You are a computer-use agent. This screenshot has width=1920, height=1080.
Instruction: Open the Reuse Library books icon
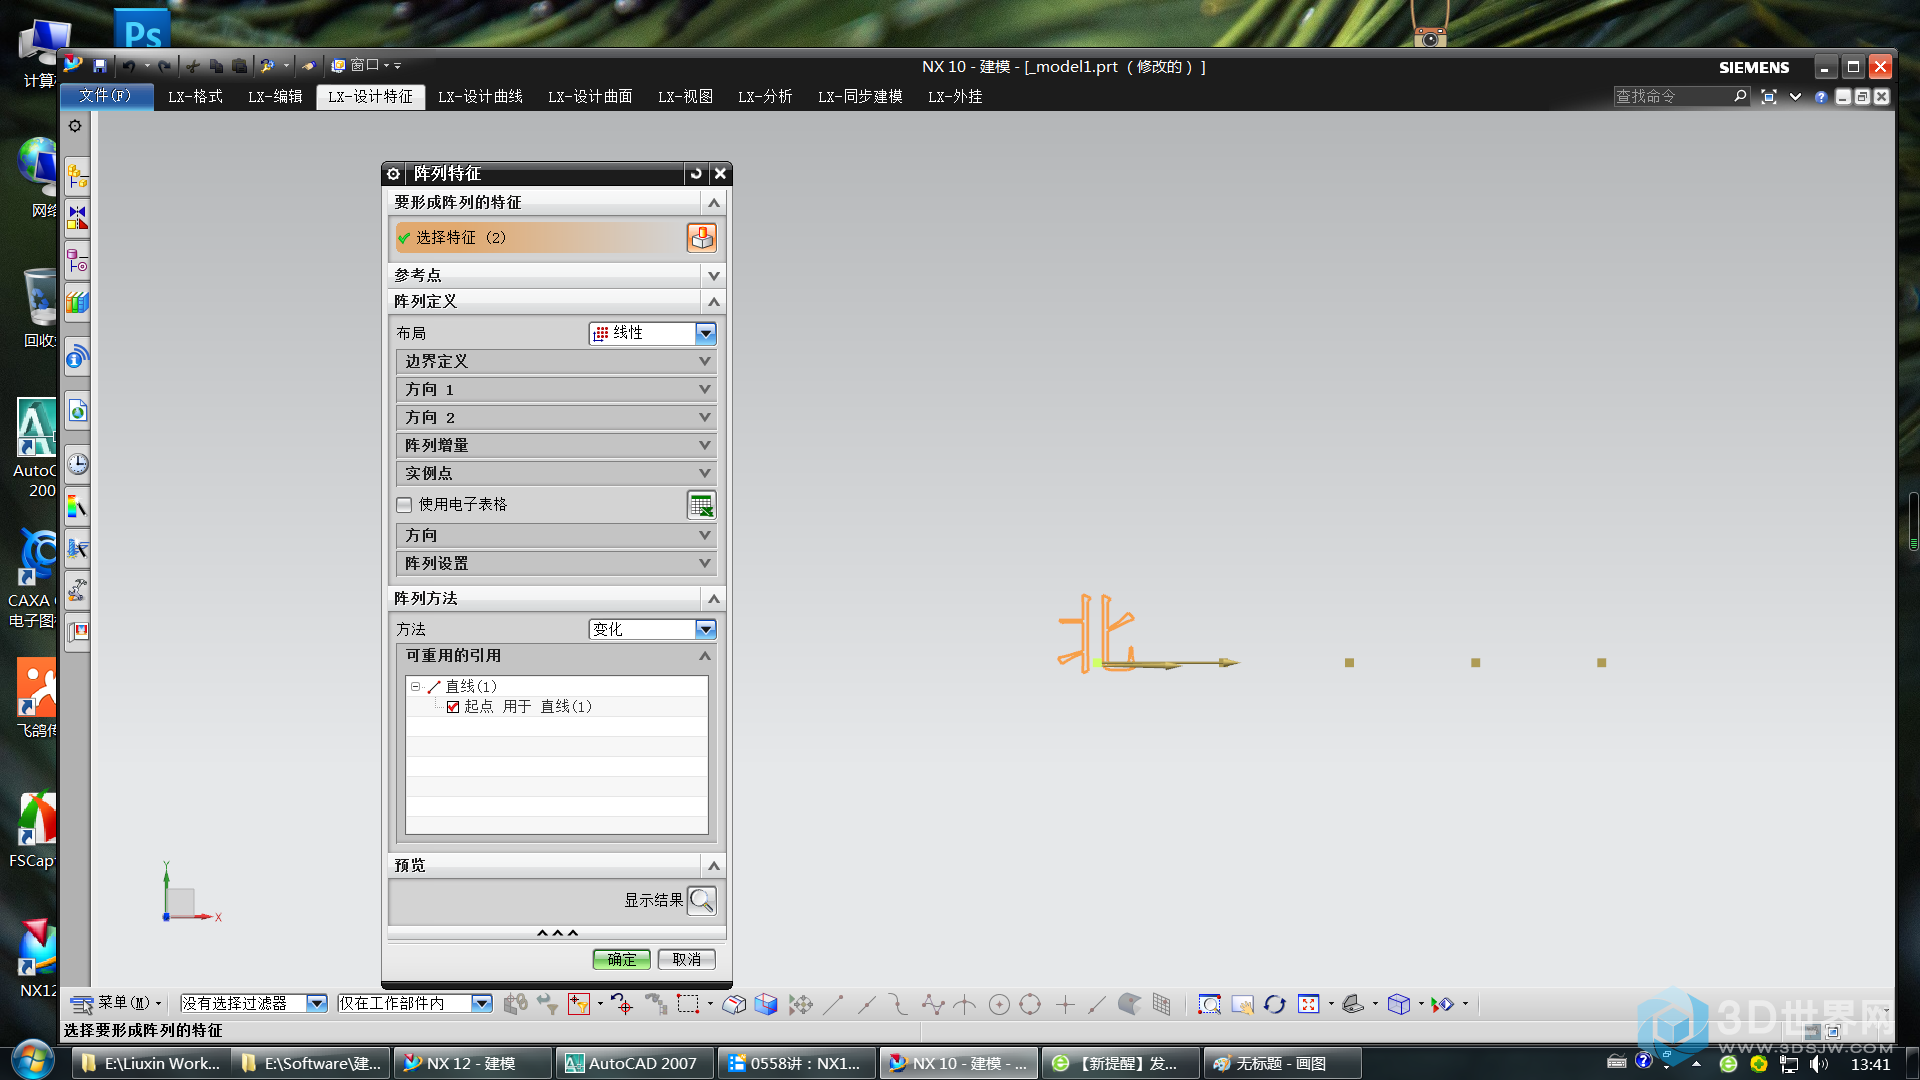tap(77, 302)
